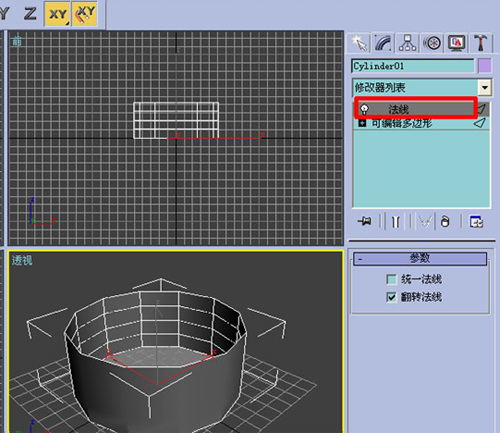This screenshot has width=500, height=433.
Task: Open the Motion command panel tab
Action: point(432,43)
